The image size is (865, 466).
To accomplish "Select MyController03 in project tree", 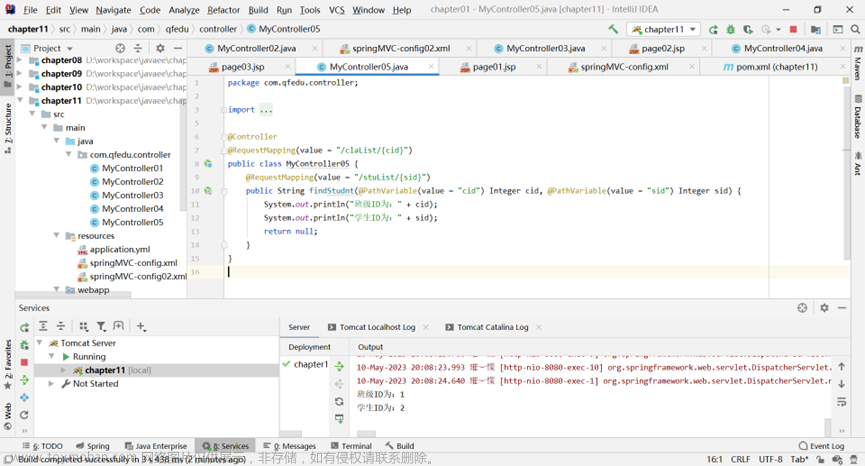I will [x=126, y=195].
